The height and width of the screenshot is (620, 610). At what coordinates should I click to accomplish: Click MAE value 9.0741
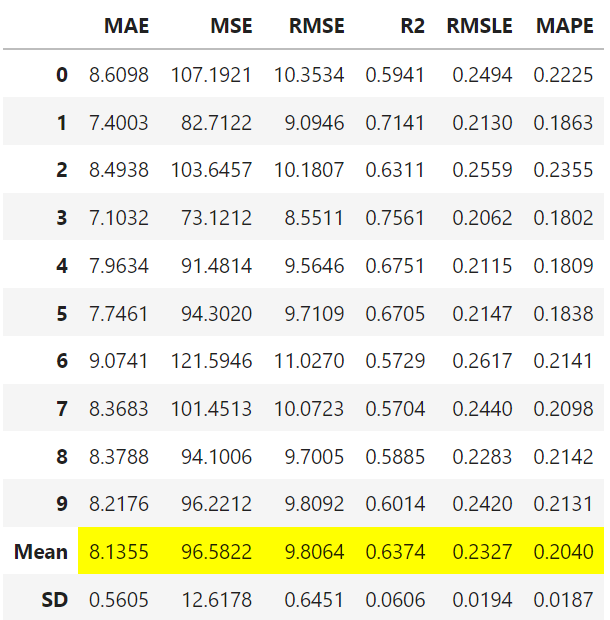[119, 361]
